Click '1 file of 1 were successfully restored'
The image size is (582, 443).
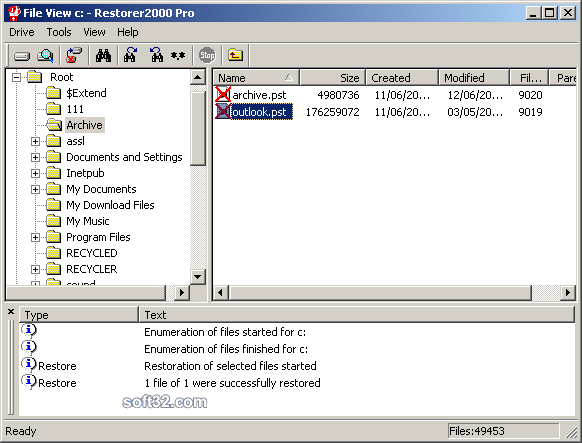pos(232,383)
